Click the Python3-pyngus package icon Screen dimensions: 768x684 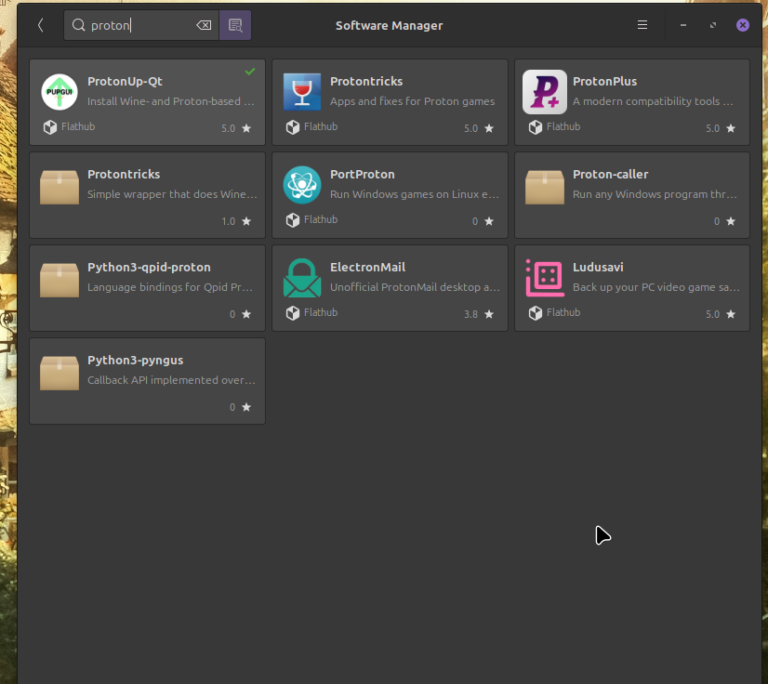pos(59,373)
